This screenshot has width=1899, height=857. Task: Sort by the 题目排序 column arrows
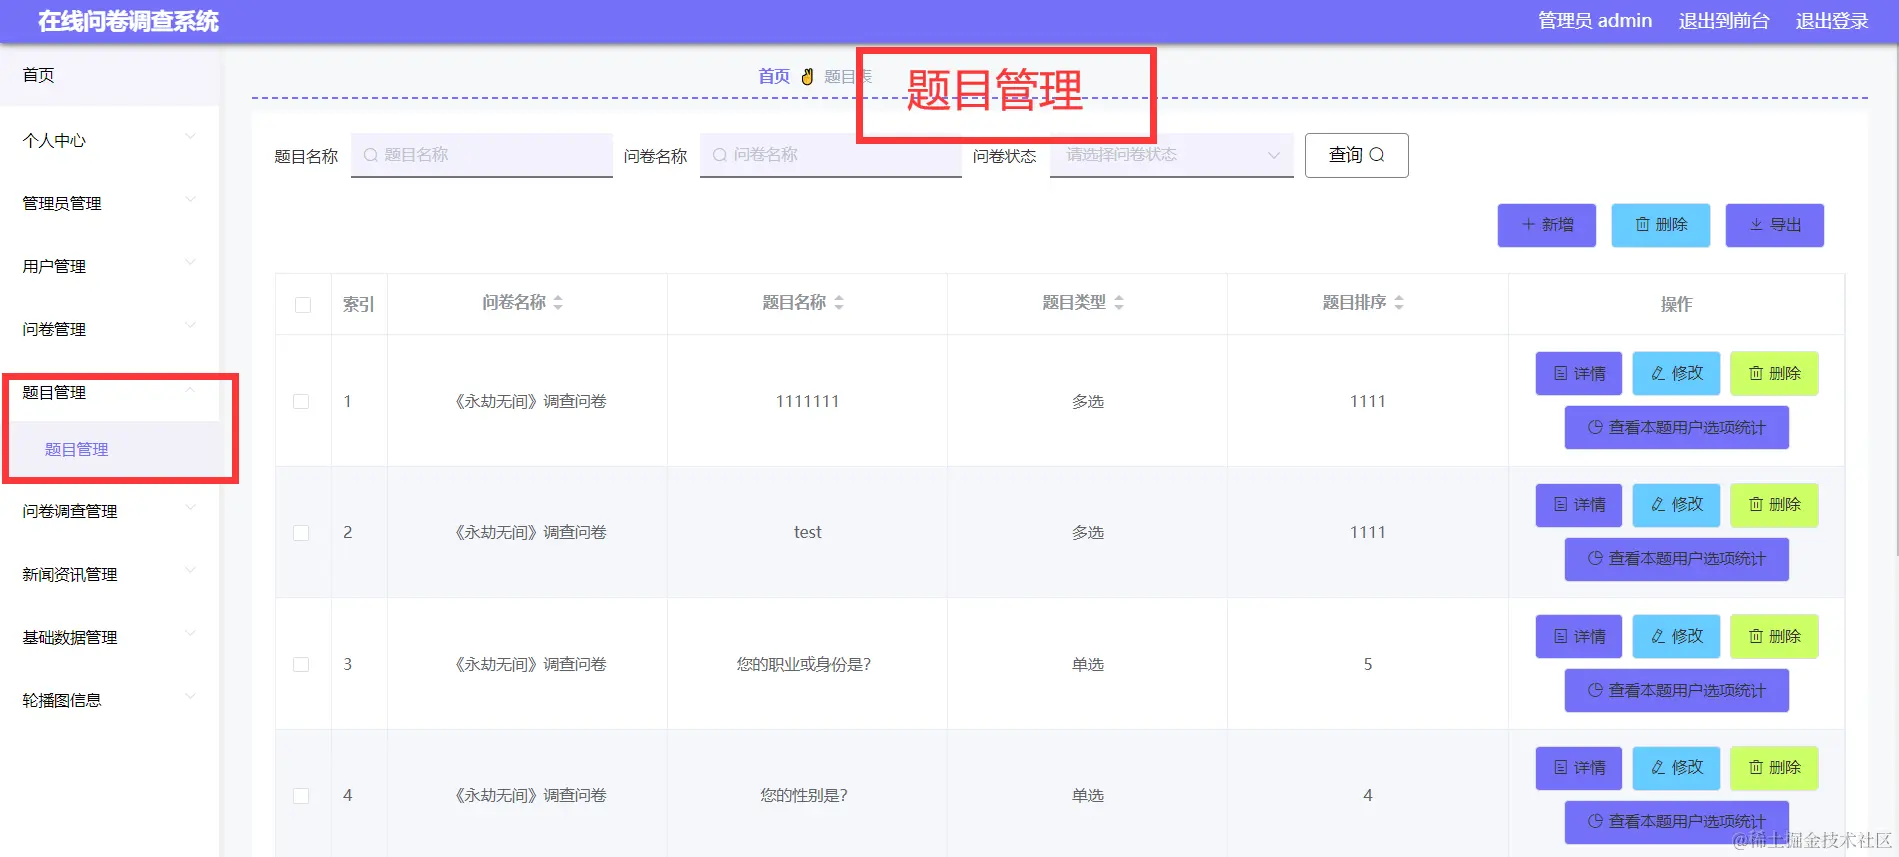1399,303
